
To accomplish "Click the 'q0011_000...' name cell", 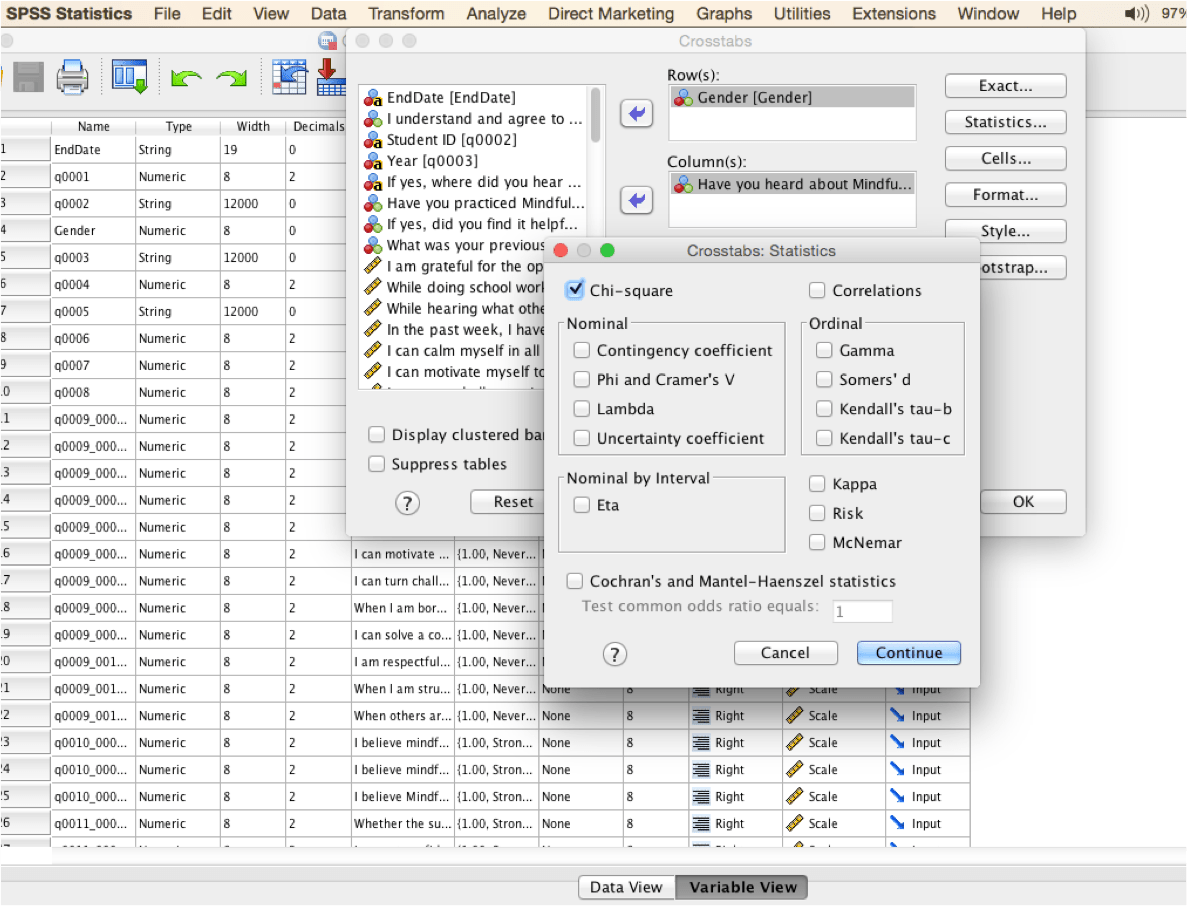I will [x=93, y=823].
